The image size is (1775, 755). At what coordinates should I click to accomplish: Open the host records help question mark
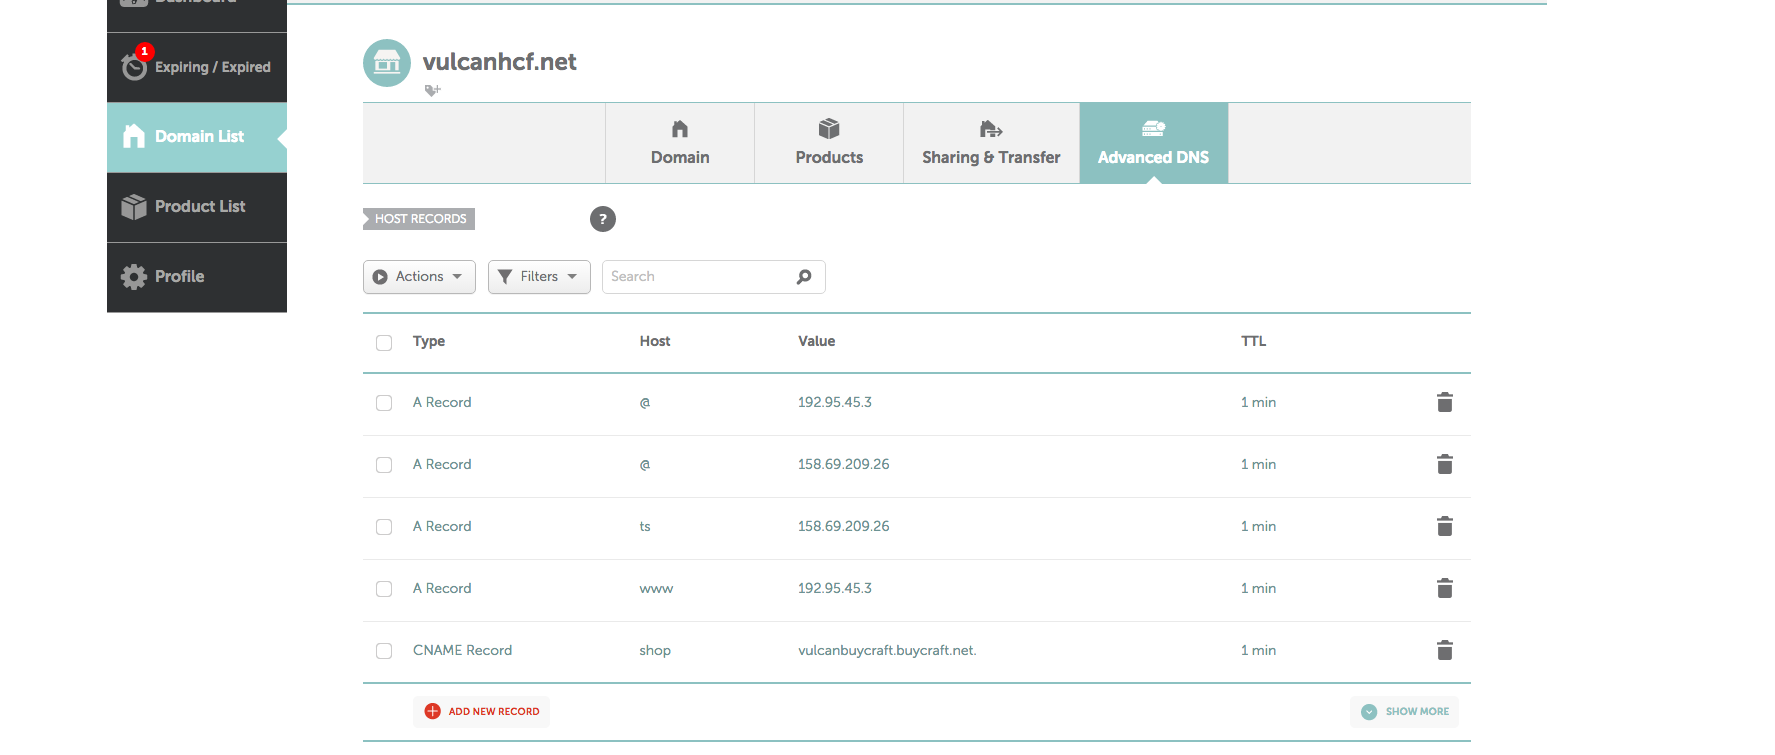pos(603,219)
